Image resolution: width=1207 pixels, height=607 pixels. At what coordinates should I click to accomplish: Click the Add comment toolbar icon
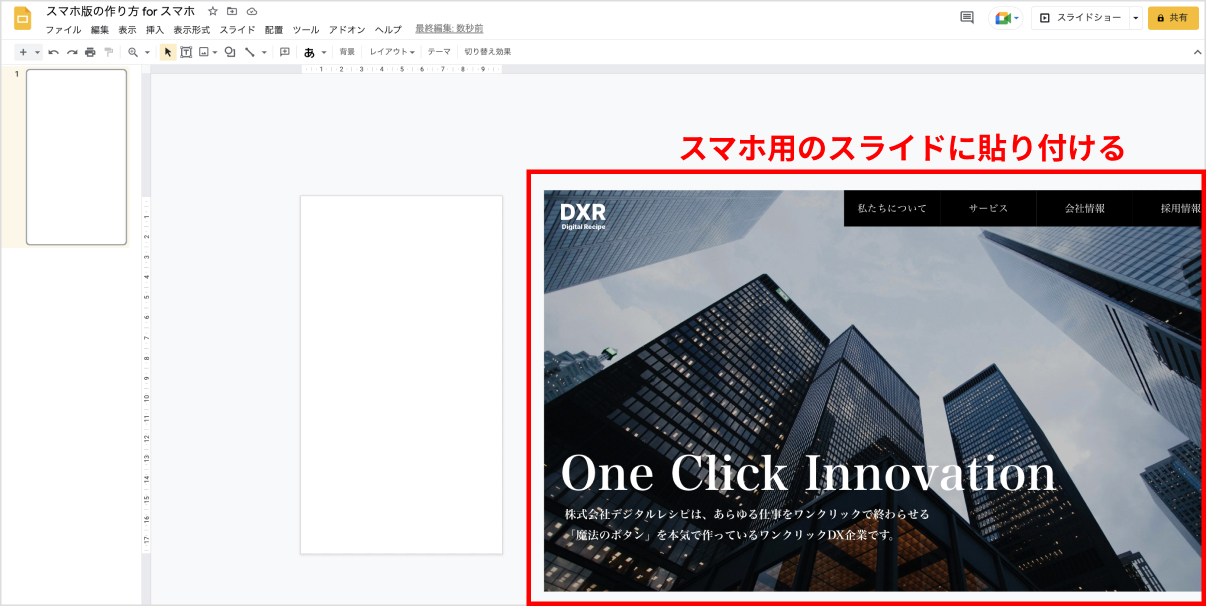coord(284,52)
